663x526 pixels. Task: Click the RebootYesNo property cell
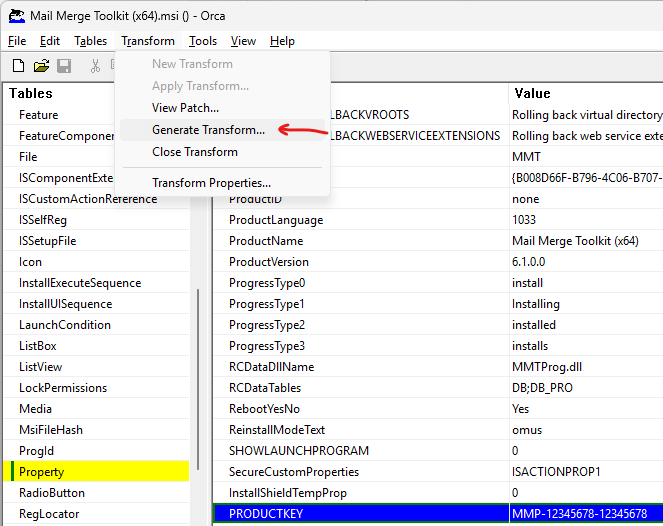point(361,409)
